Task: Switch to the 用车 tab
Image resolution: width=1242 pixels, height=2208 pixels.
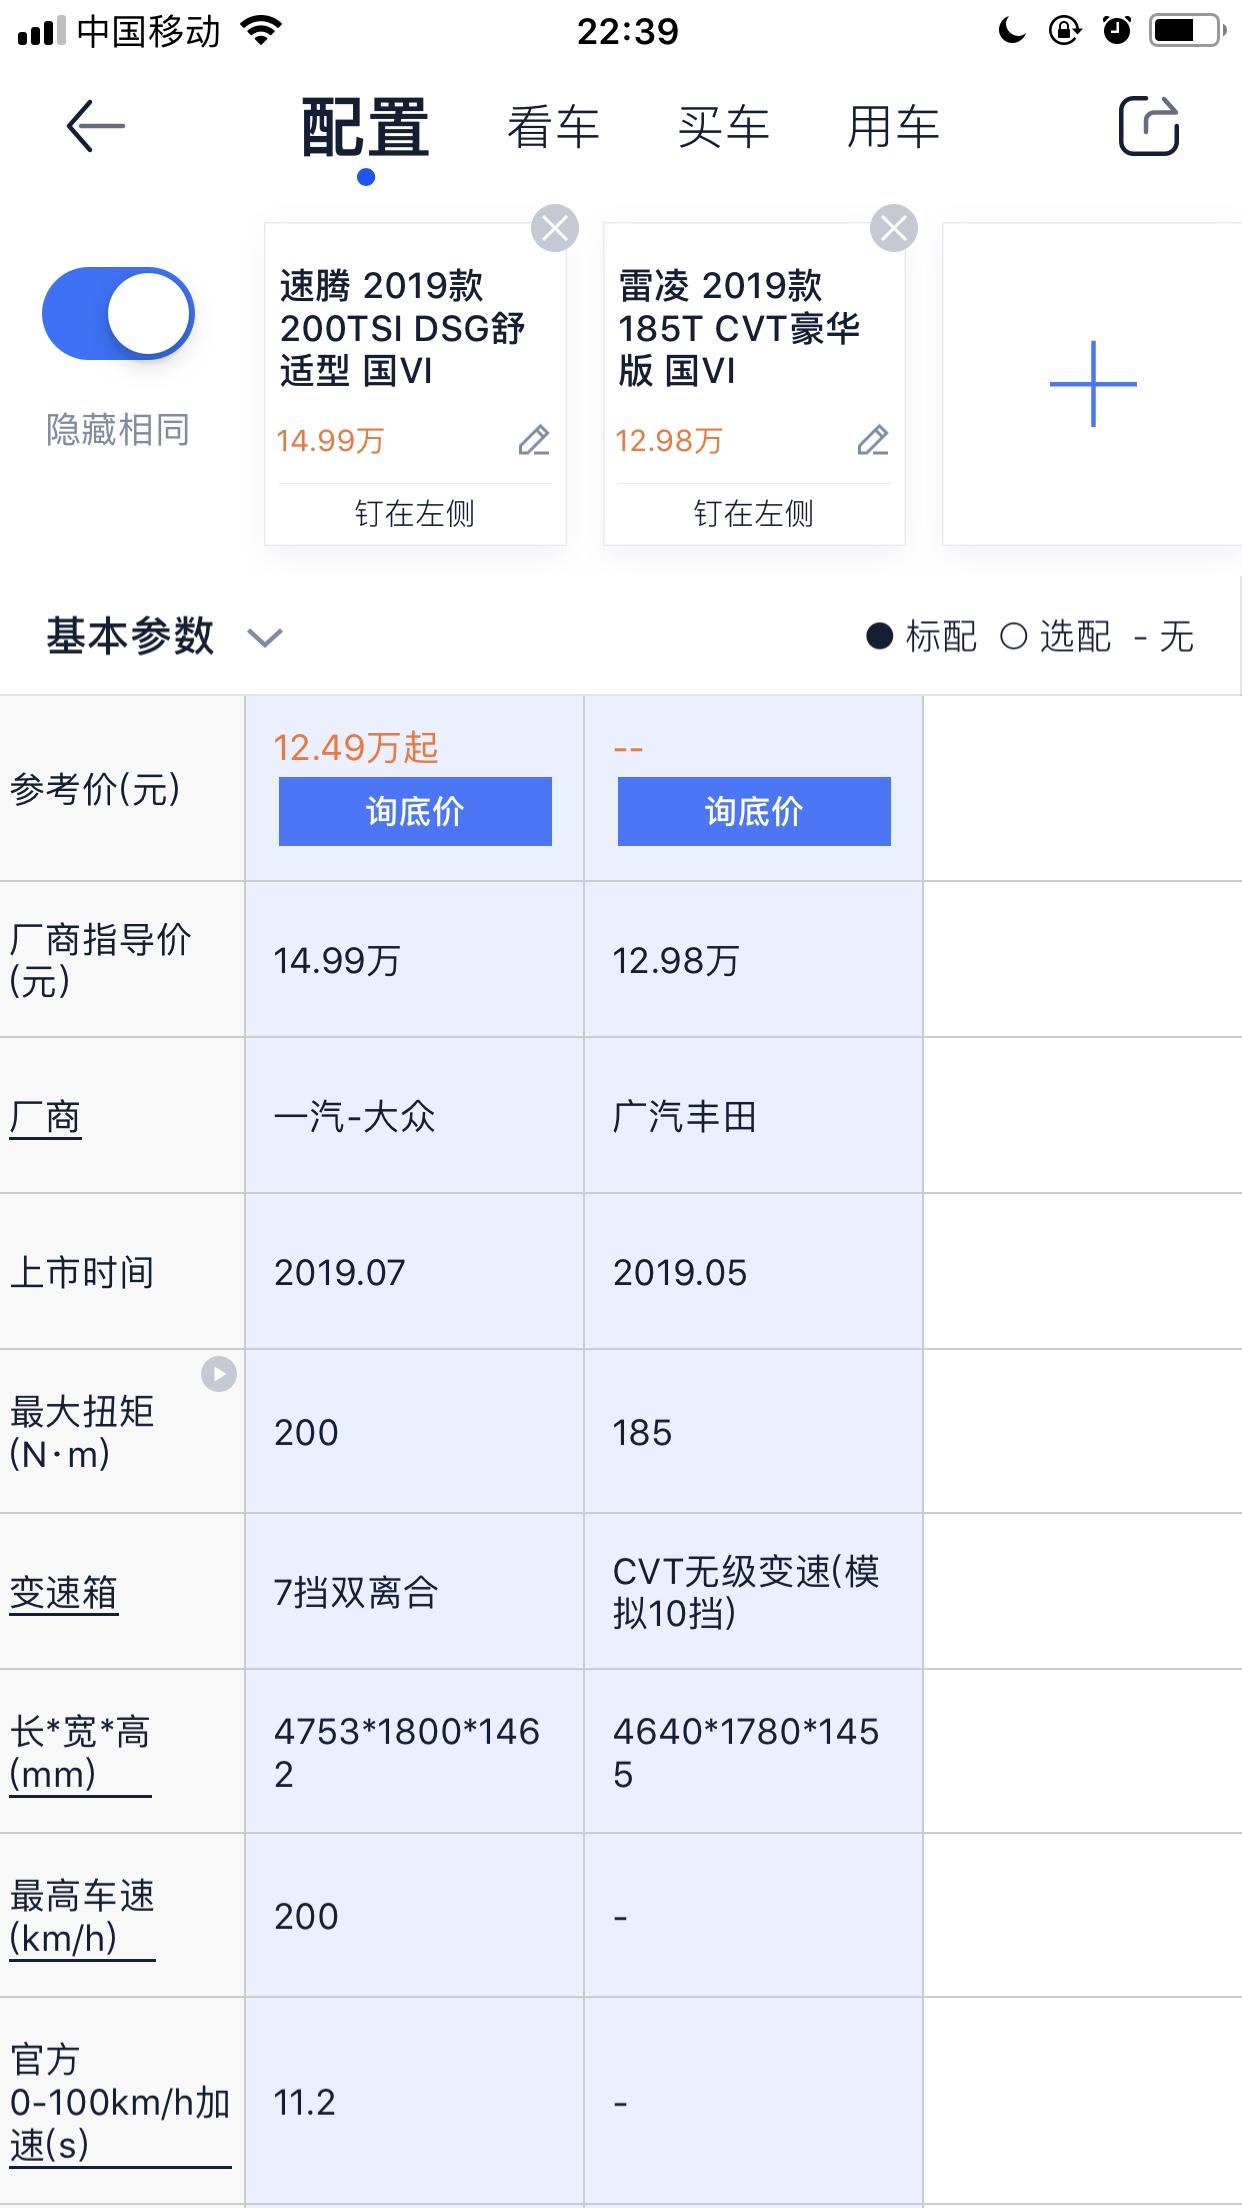Action: click(x=893, y=128)
